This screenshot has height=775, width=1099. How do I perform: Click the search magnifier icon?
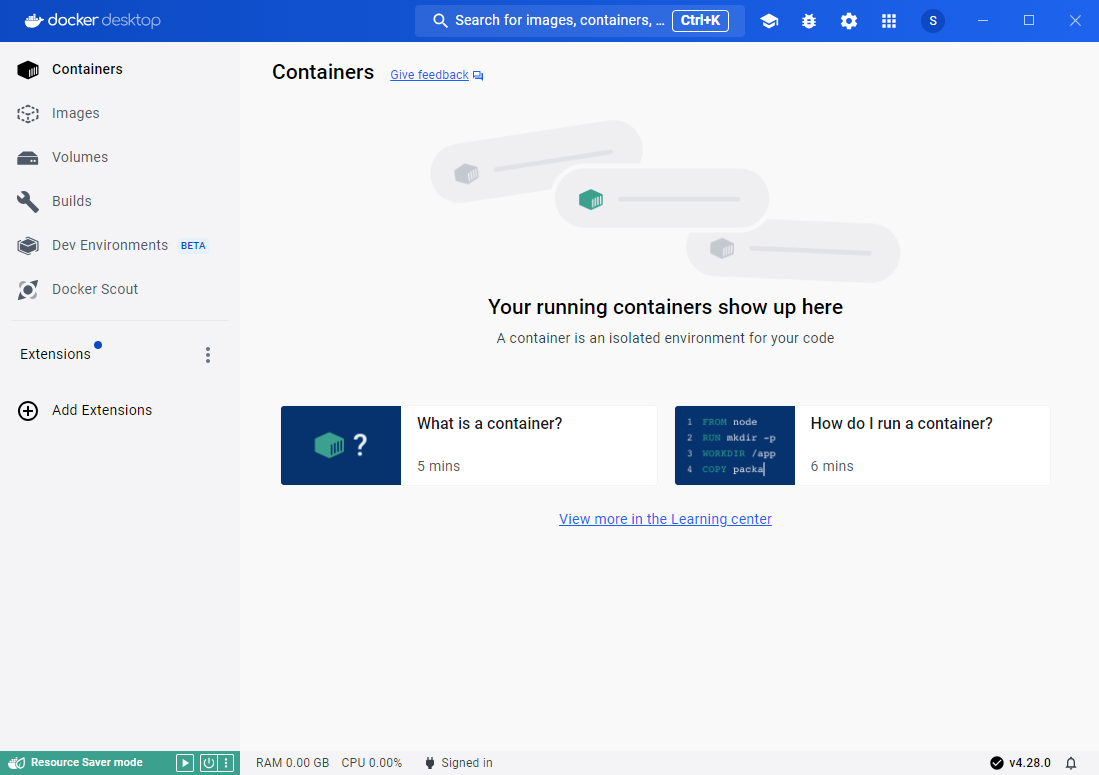pos(440,21)
